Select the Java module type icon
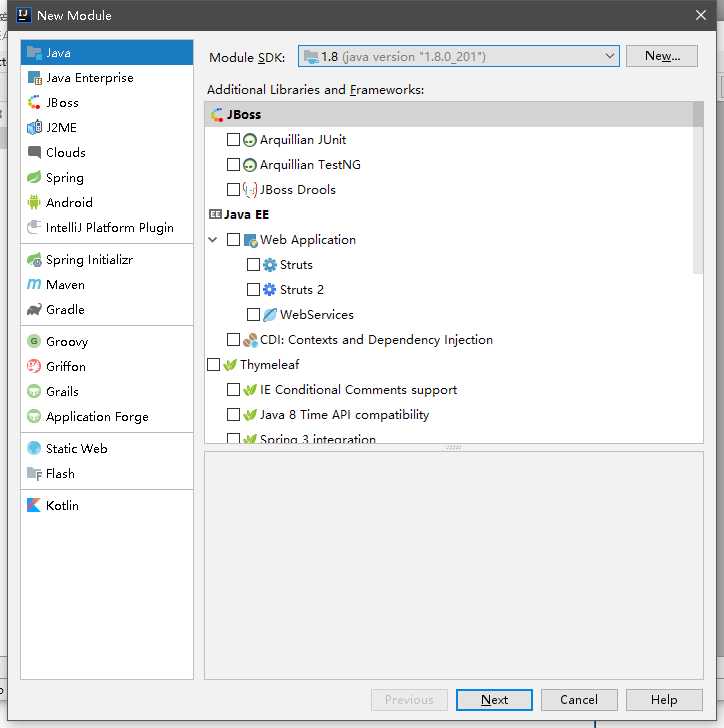This screenshot has height=728, width=724. [34, 52]
